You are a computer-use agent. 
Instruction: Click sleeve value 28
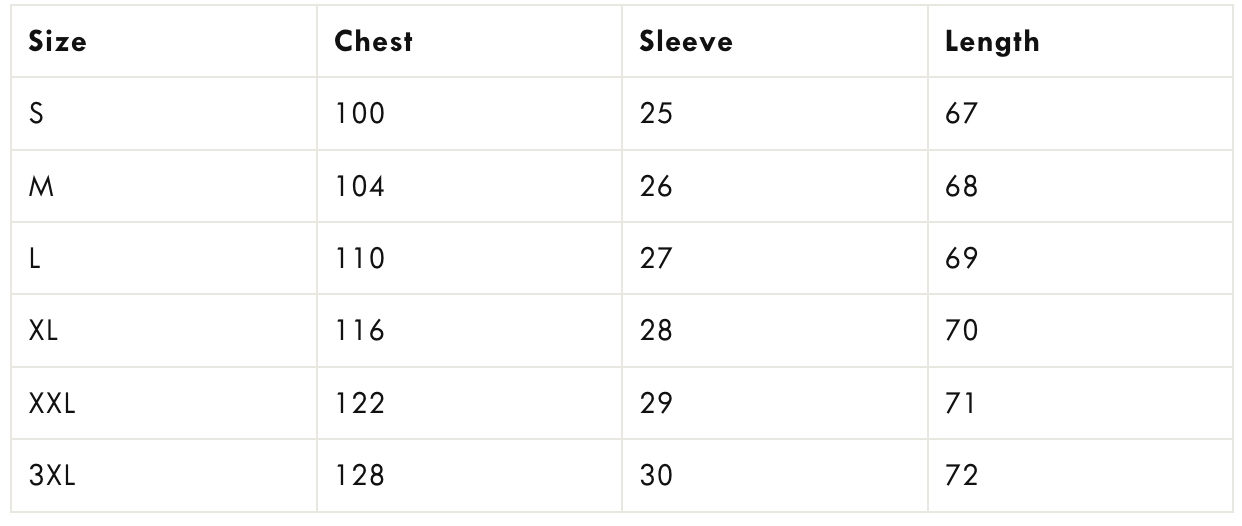click(657, 331)
